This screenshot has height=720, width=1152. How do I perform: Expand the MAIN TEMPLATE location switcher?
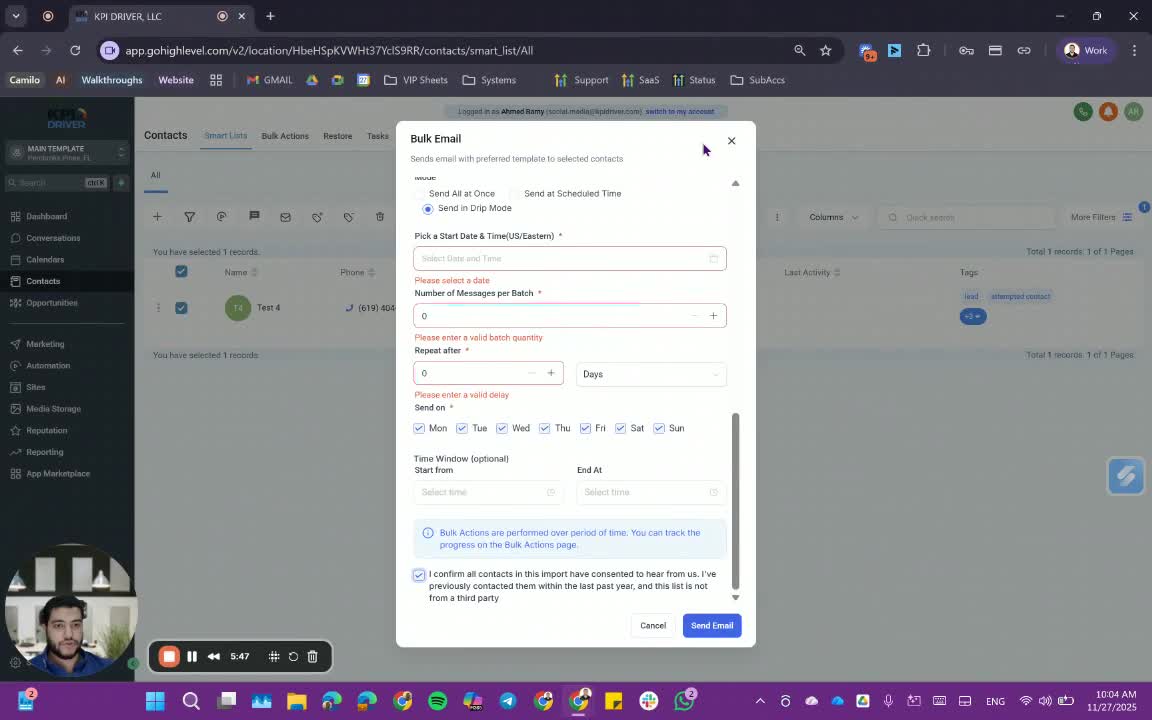tap(67, 153)
